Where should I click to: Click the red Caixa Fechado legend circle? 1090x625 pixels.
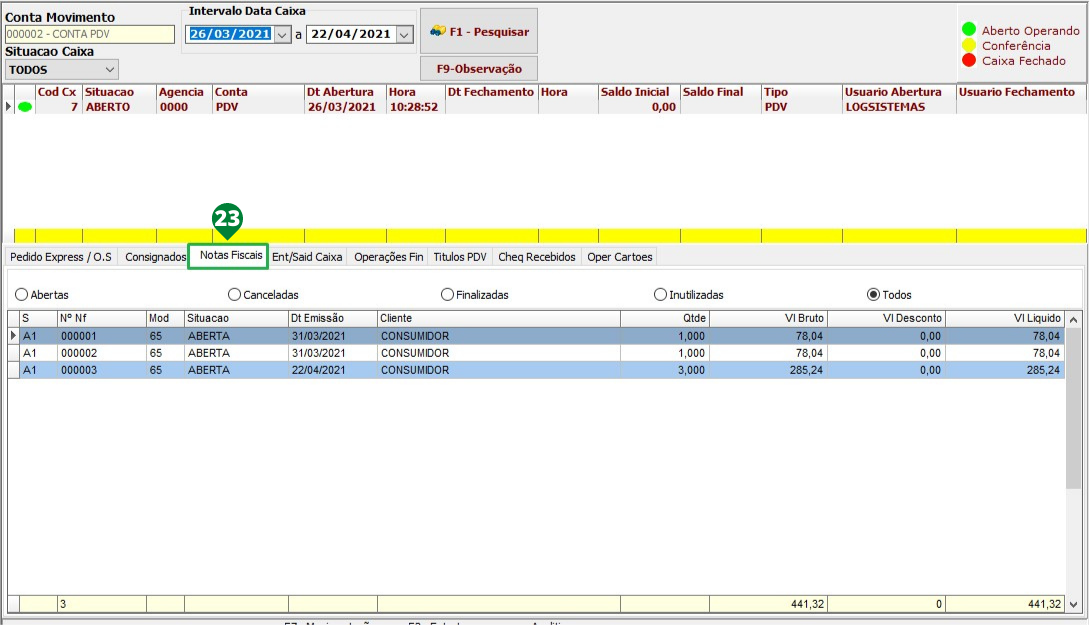(969, 60)
